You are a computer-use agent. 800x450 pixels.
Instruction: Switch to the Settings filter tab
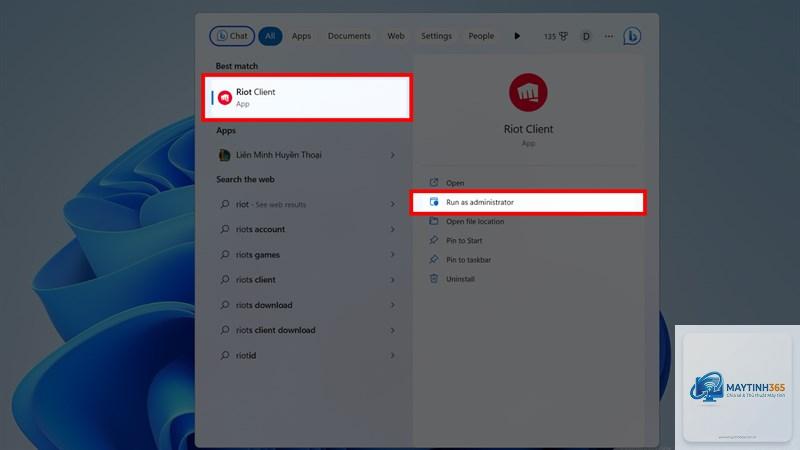point(436,36)
